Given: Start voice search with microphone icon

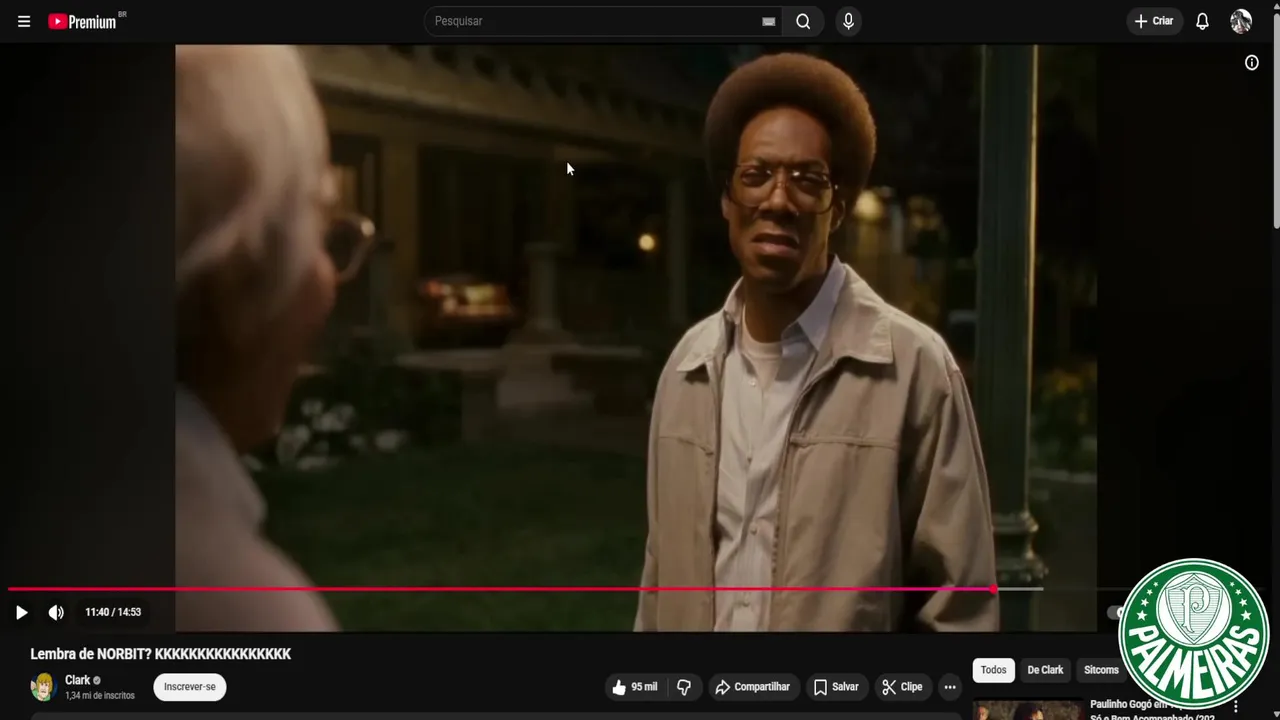Looking at the screenshot, I should 848,21.
